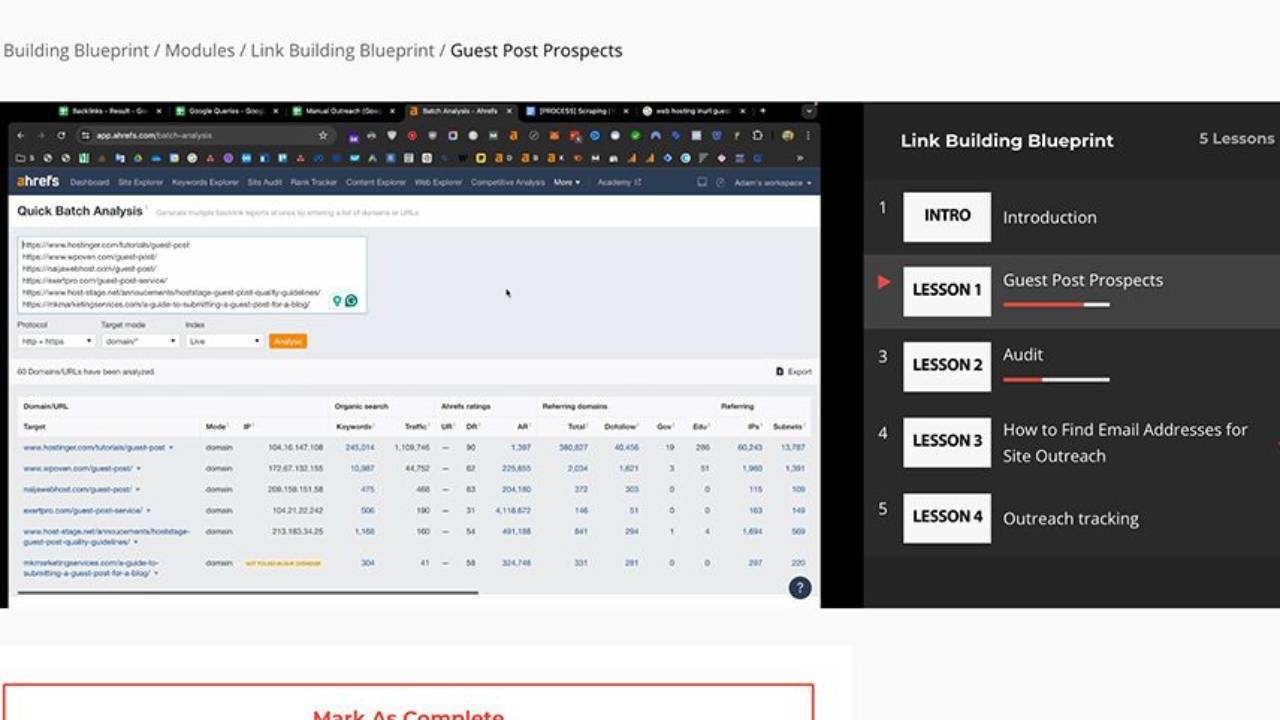Click the 40,456 dofollow value for hostinger

tap(627, 447)
